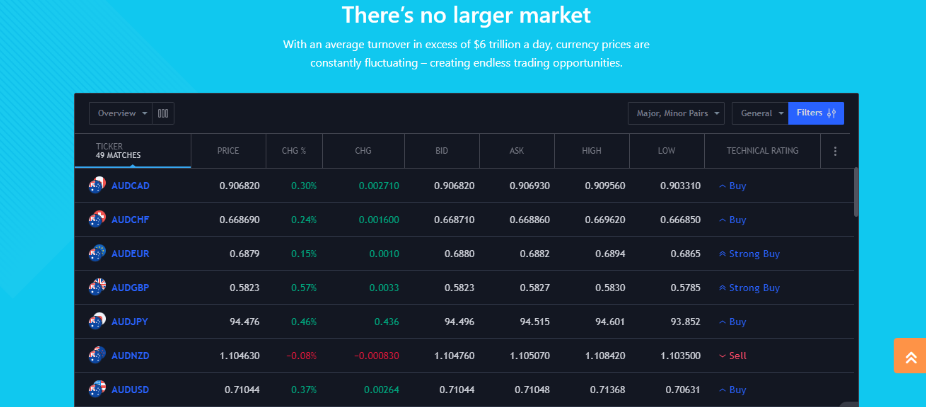Expand the Major, Minor Pairs dropdown
The width and height of the screenshot is (926, 407).
pos(675,114)
